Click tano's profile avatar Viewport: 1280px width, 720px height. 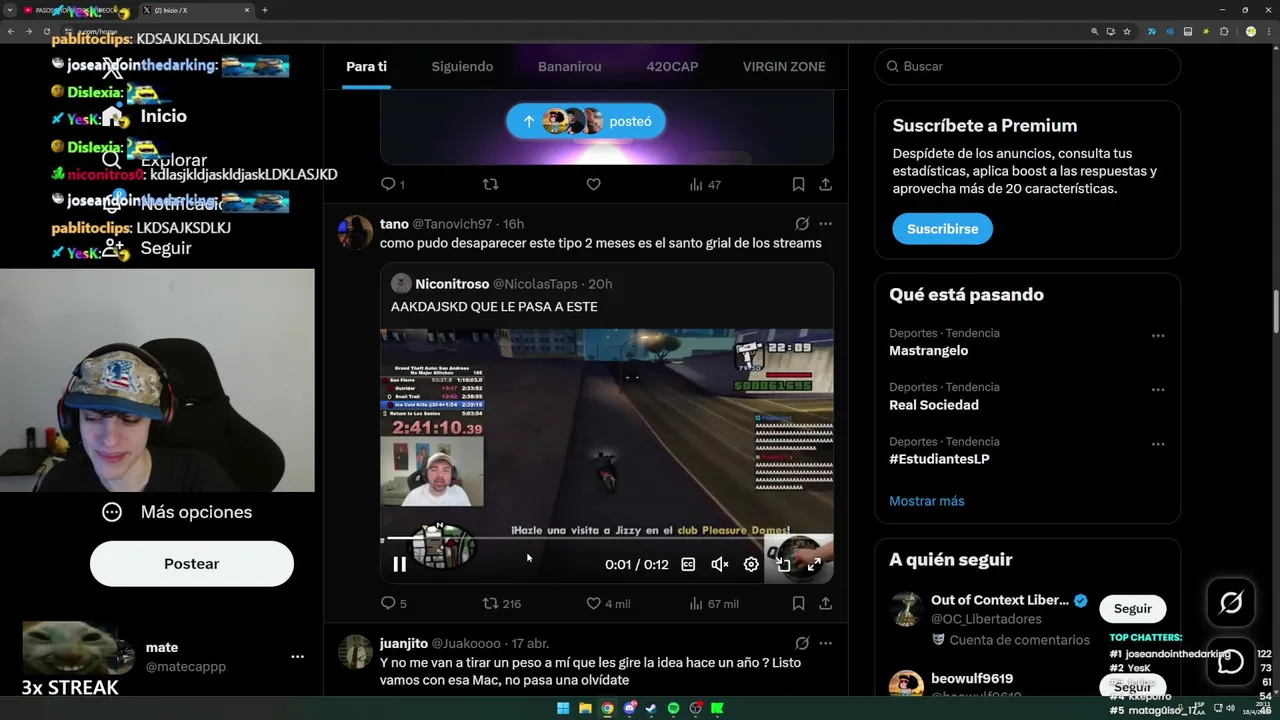coord(355,233)
